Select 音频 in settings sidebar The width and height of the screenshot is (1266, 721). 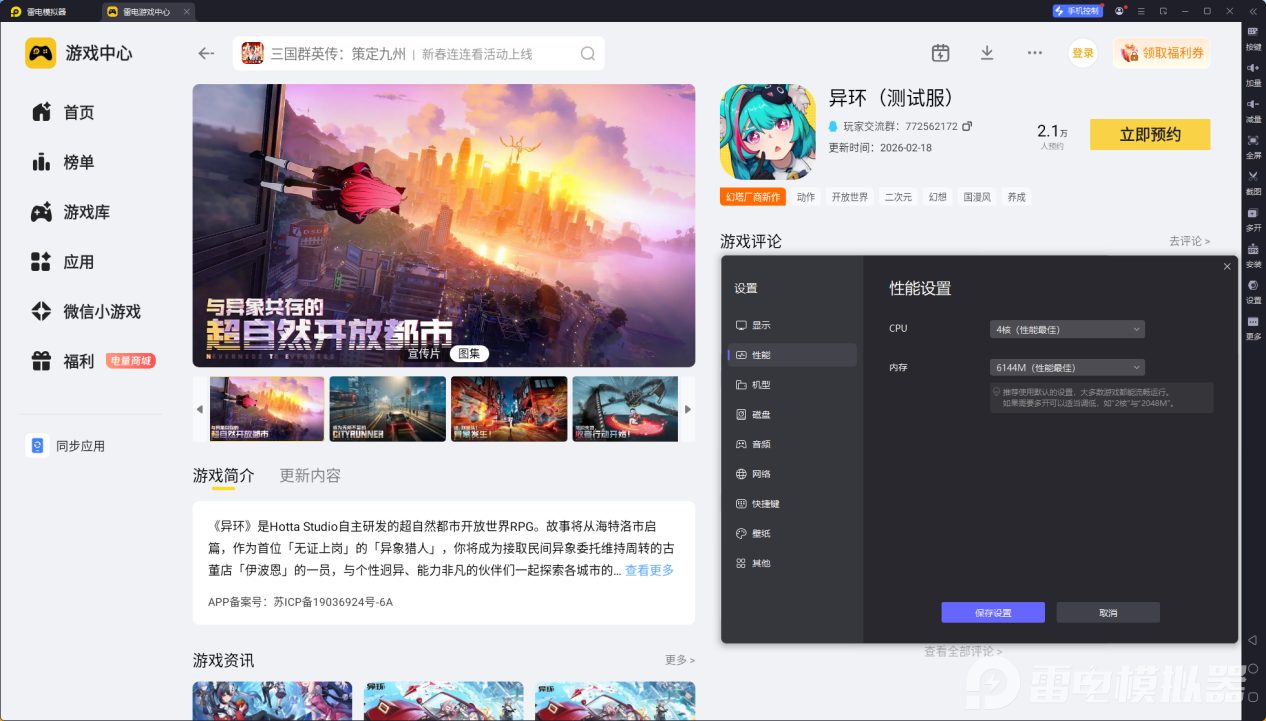[792, 444]
